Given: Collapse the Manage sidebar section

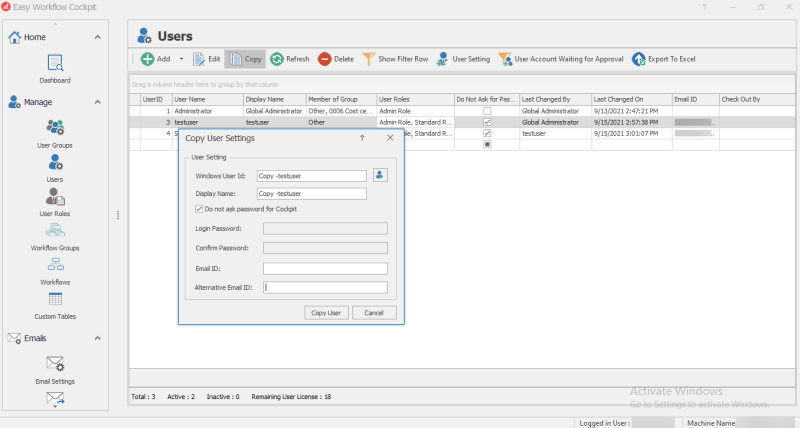Looking at the screenshot, I should [x=97, y=102].
